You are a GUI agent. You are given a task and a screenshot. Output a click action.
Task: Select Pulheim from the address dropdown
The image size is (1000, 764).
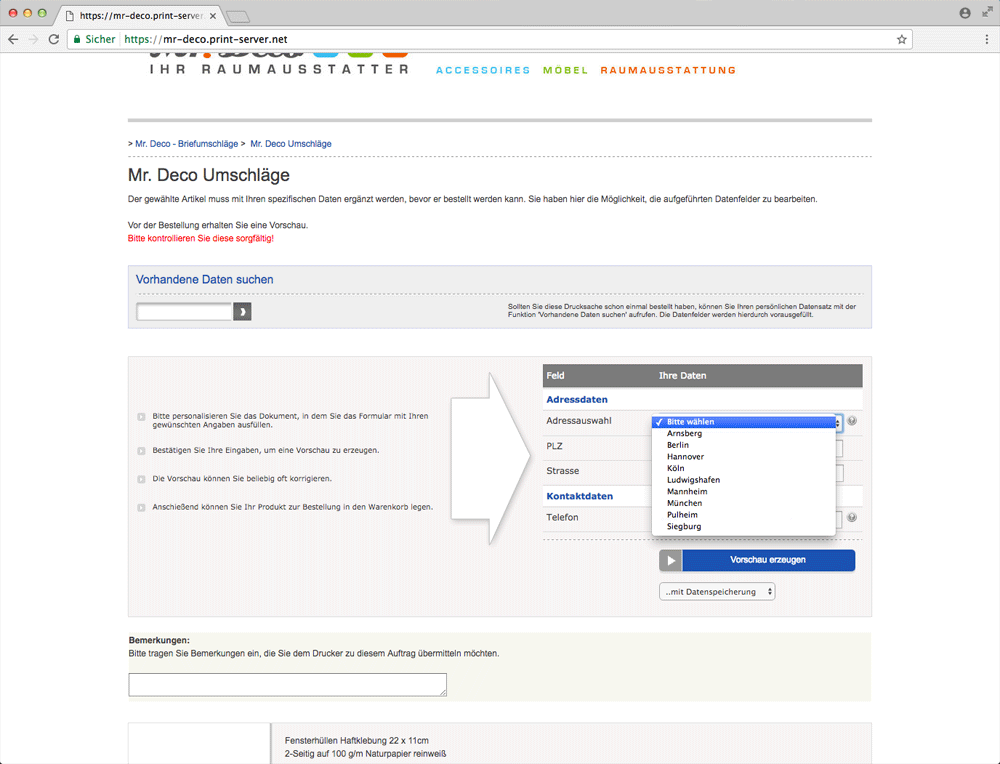coord(744,515)
